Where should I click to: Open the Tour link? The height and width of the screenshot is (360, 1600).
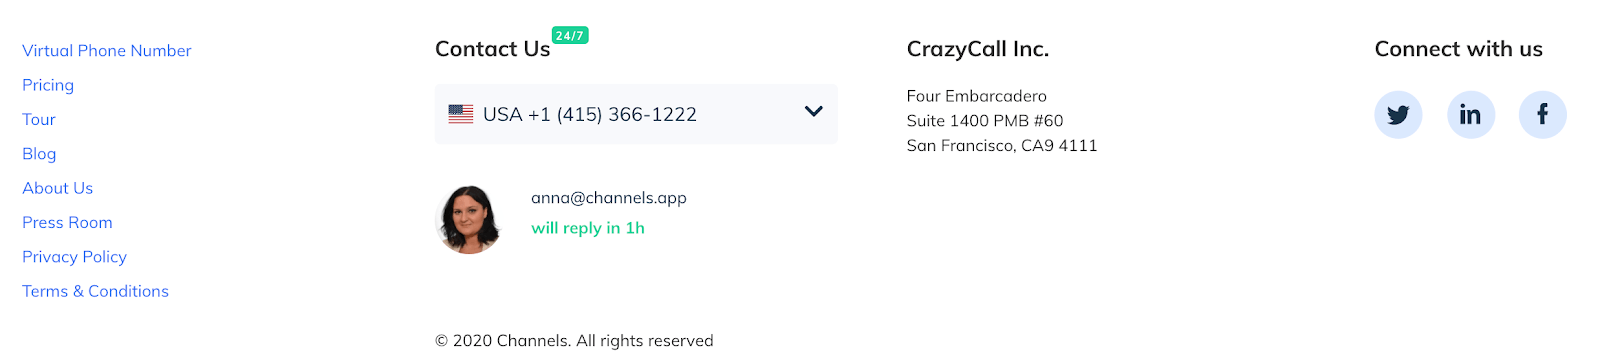coord(39,120)
